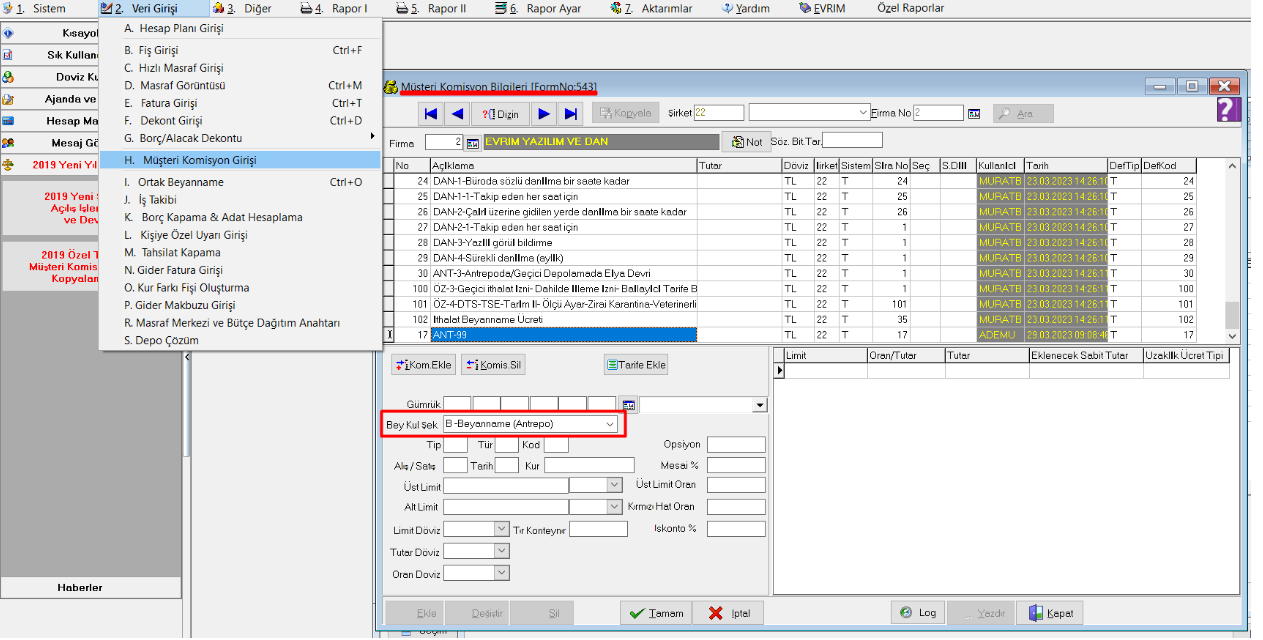Click the Açıklama column header
1263x640 pixels.
click(563, 165)
